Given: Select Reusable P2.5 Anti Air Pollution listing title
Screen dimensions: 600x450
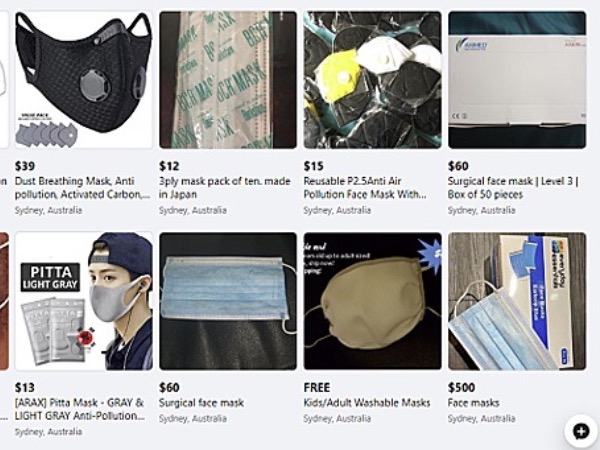Looking at the screenshot, I should pos(365,188).
